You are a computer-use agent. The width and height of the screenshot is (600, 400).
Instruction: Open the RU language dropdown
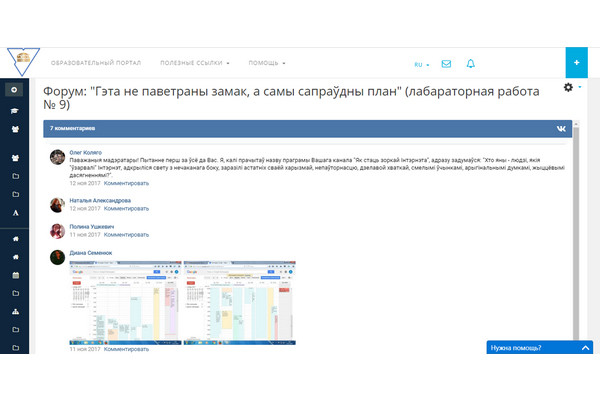click(x=422, y=65)
